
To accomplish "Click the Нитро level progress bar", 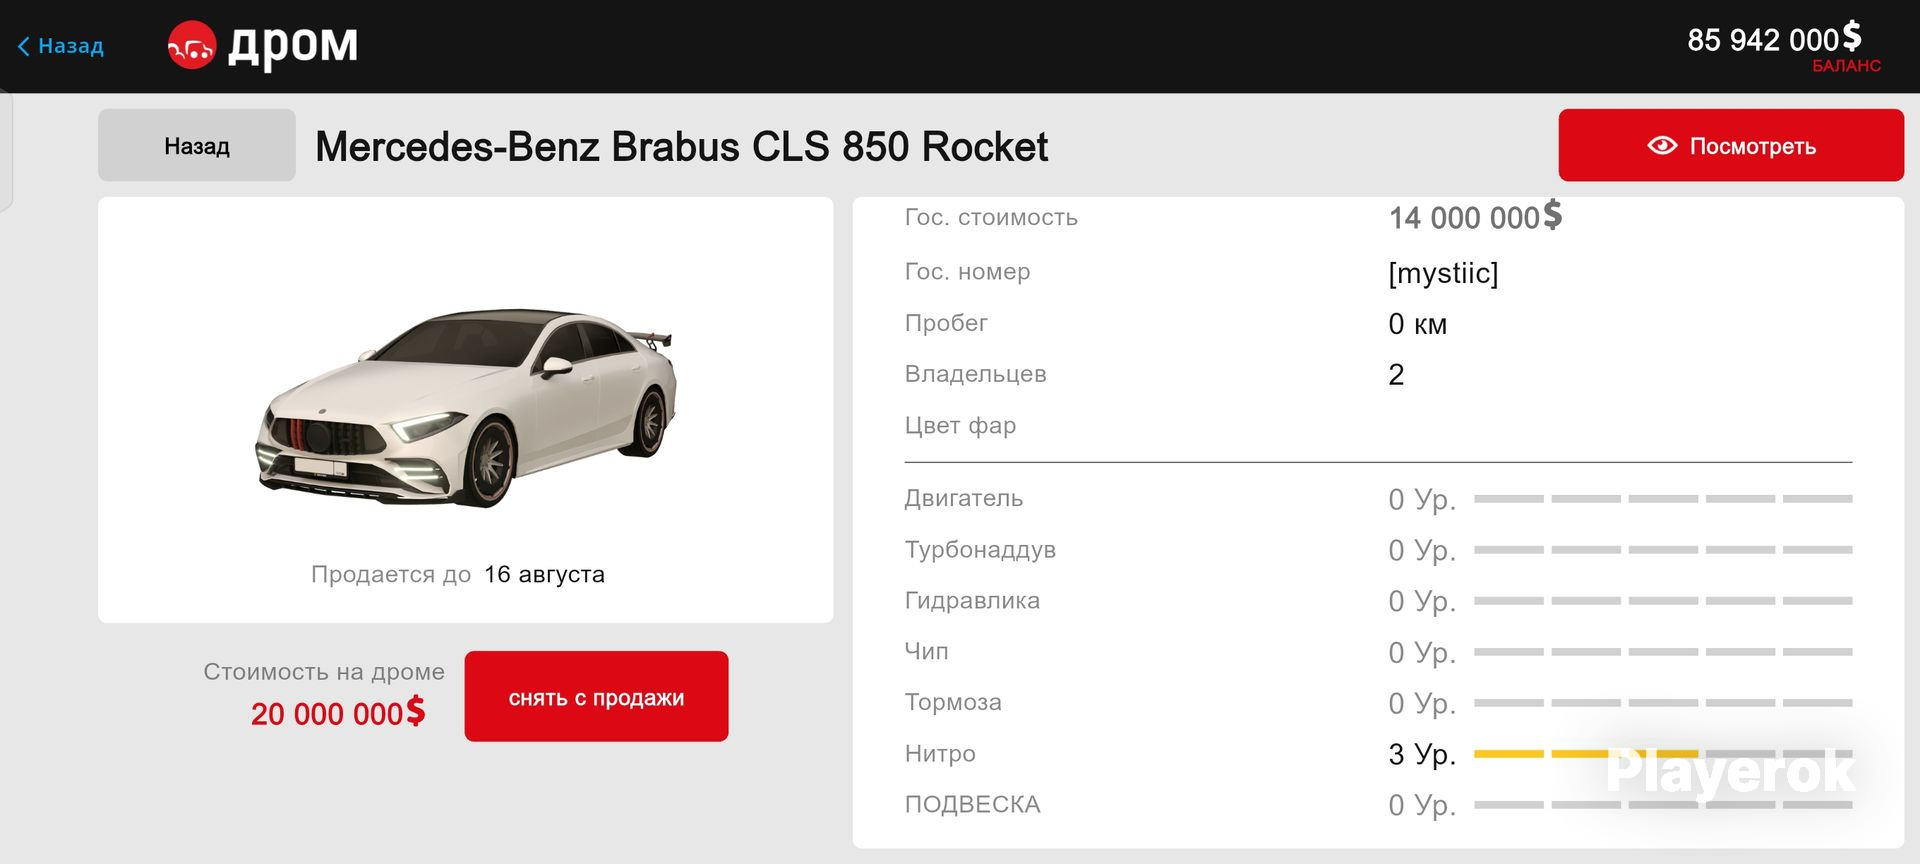I will coord(1663,754).
